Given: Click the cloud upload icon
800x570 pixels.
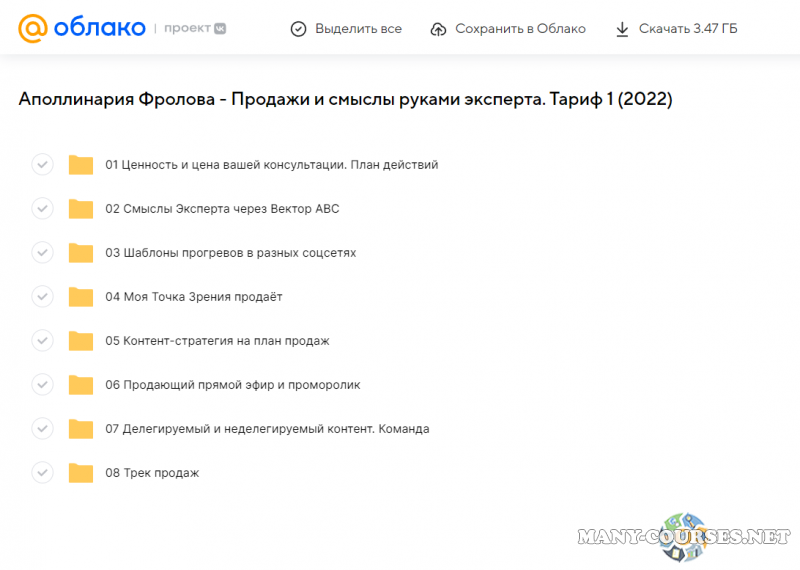Looking at the screenshot, I should click(x=438, y=29).
